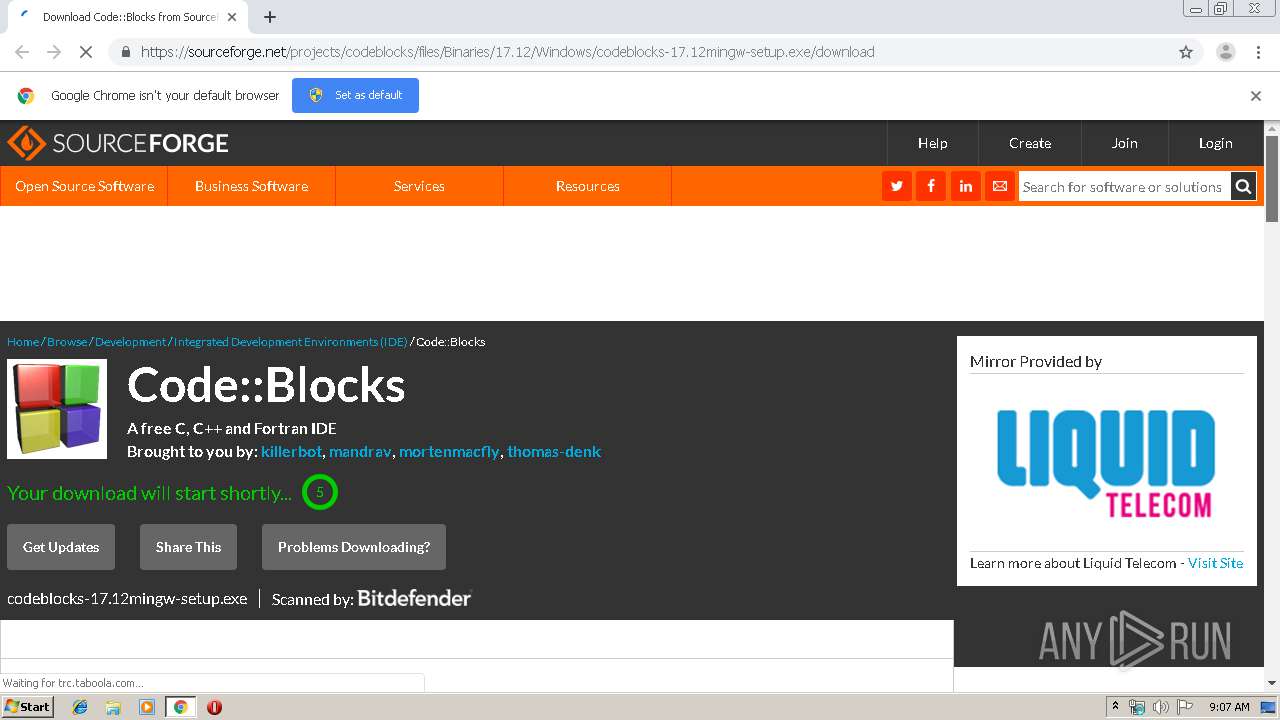Click the red Opera taskbar icon
Image resolution: width=1280 pixels, height=720 pixels.
point(214,707)
